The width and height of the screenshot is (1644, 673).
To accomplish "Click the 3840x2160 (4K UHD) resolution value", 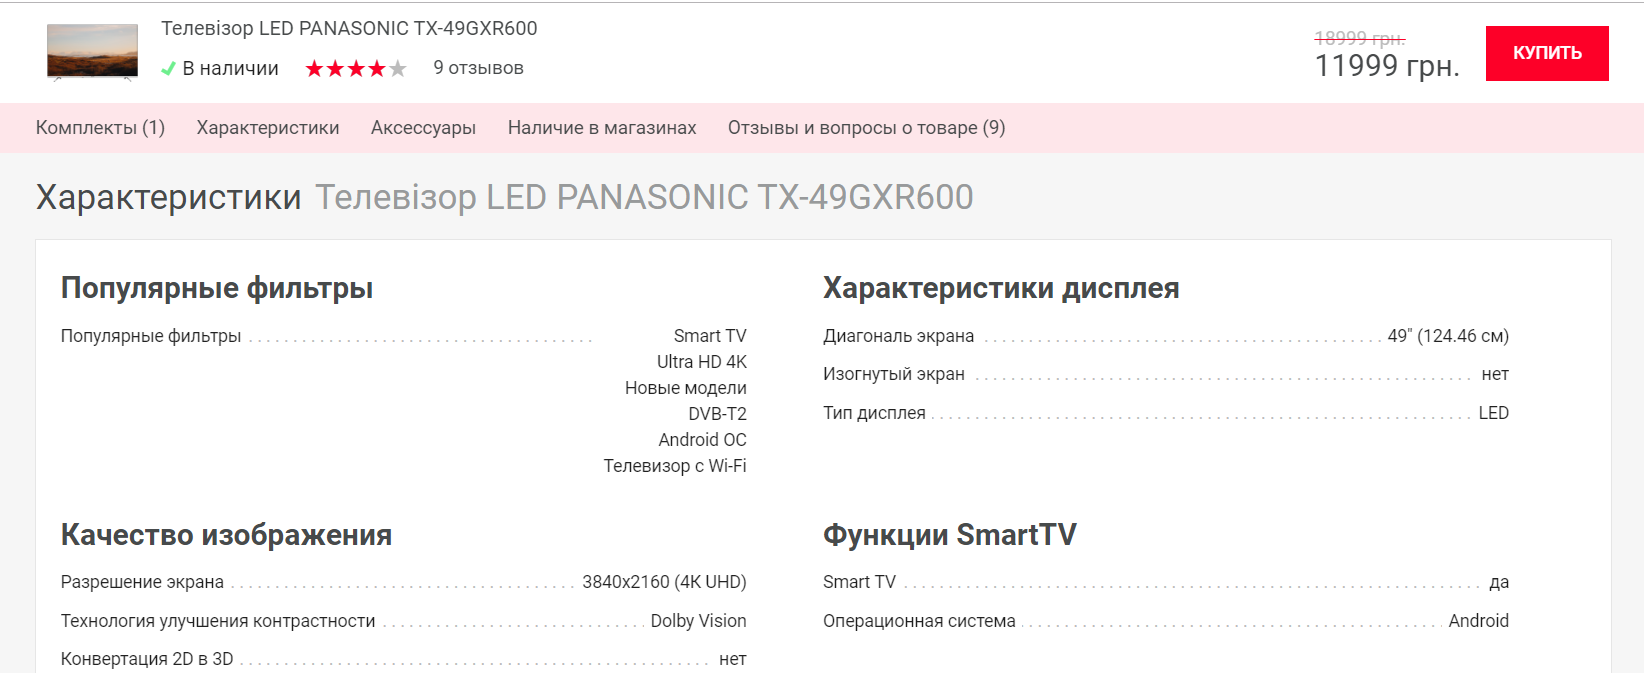I will pyautogui.click(x=664, y=582).
